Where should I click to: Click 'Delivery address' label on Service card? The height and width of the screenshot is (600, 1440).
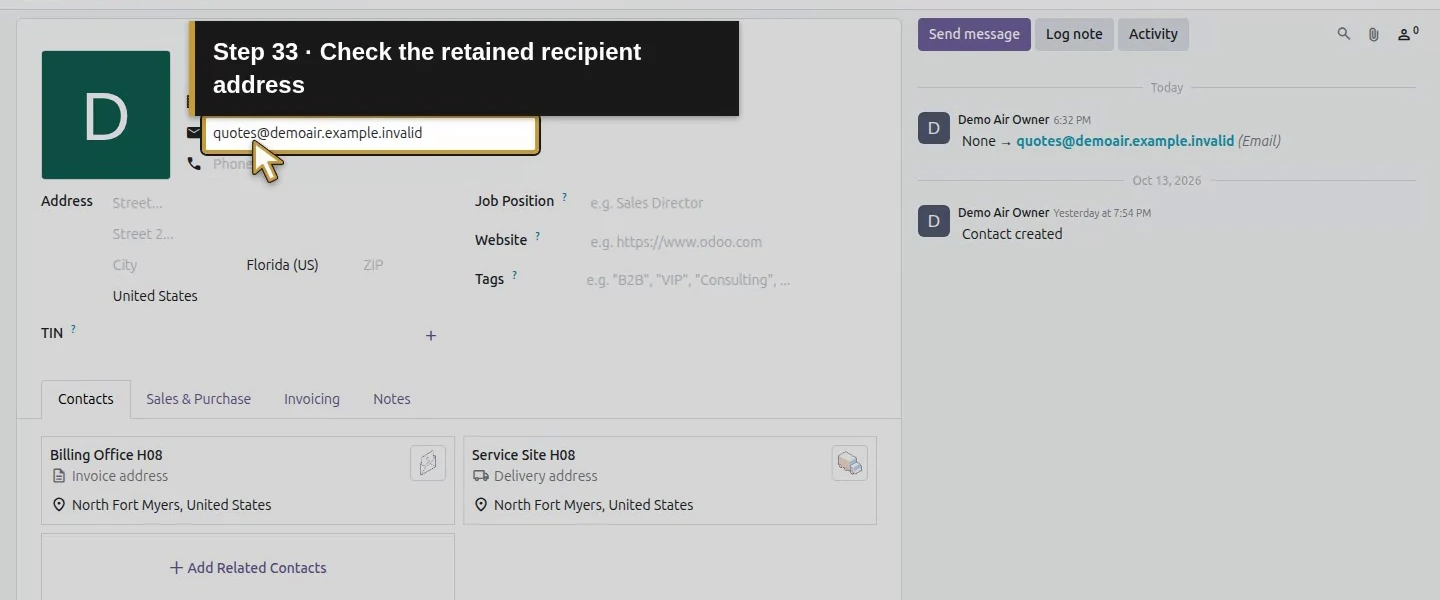click(x=546, y=476)
